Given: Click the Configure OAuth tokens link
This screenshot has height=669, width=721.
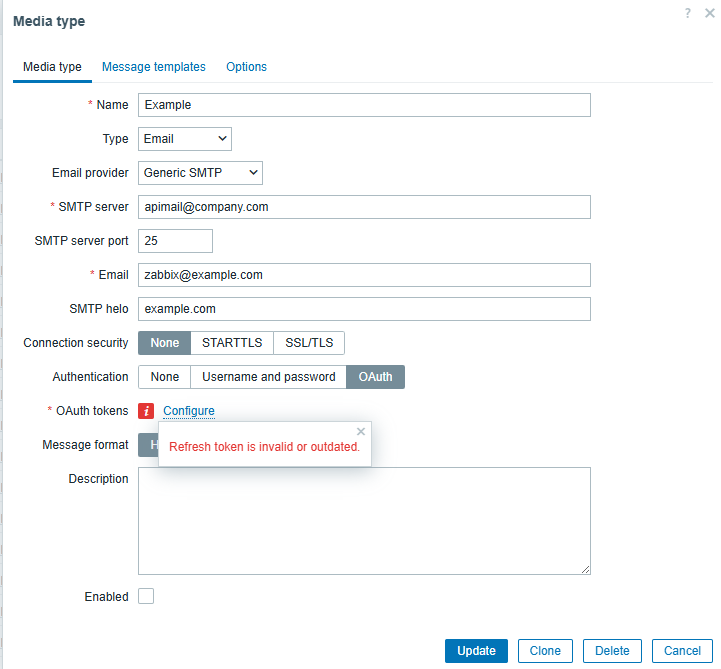Looking at the screenshot, I should point(189,411).
